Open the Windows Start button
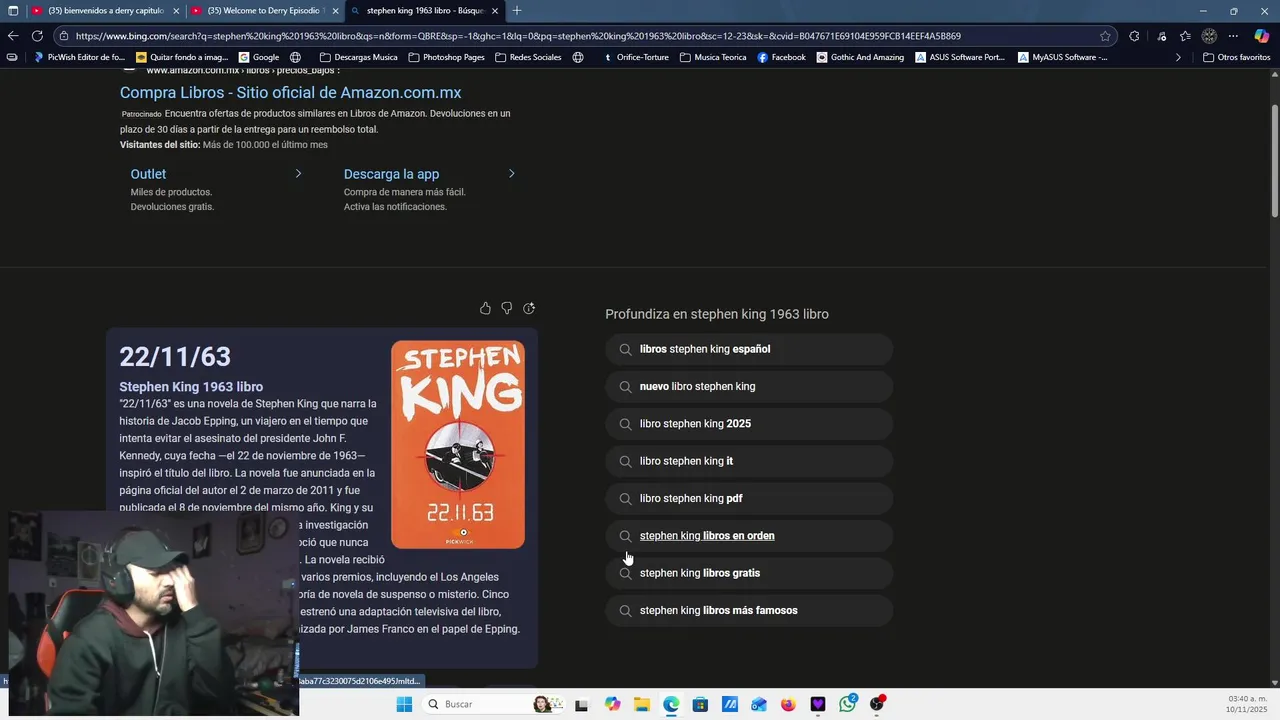Screen dimensions: 1280x720 404,704
